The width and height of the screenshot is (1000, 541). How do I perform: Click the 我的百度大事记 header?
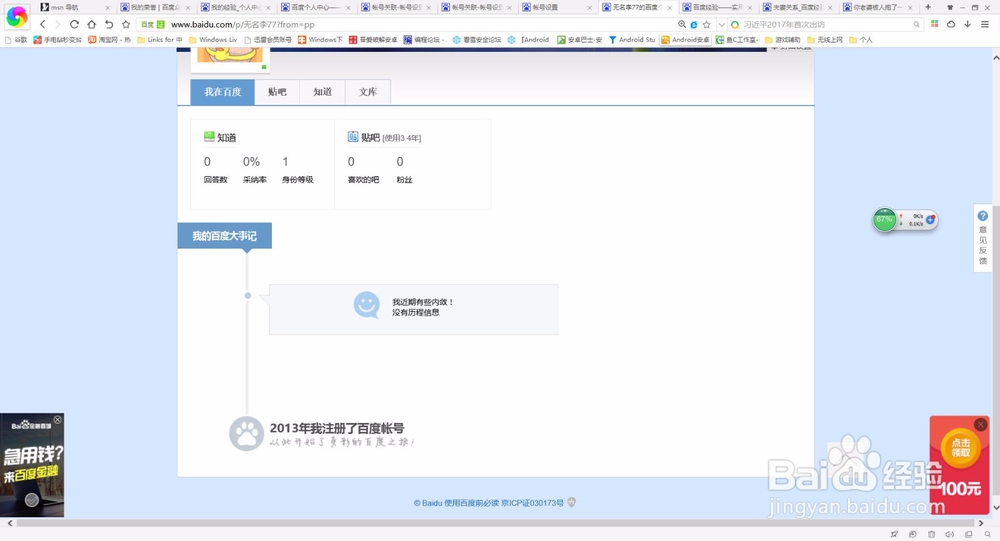tap(224, 235)
